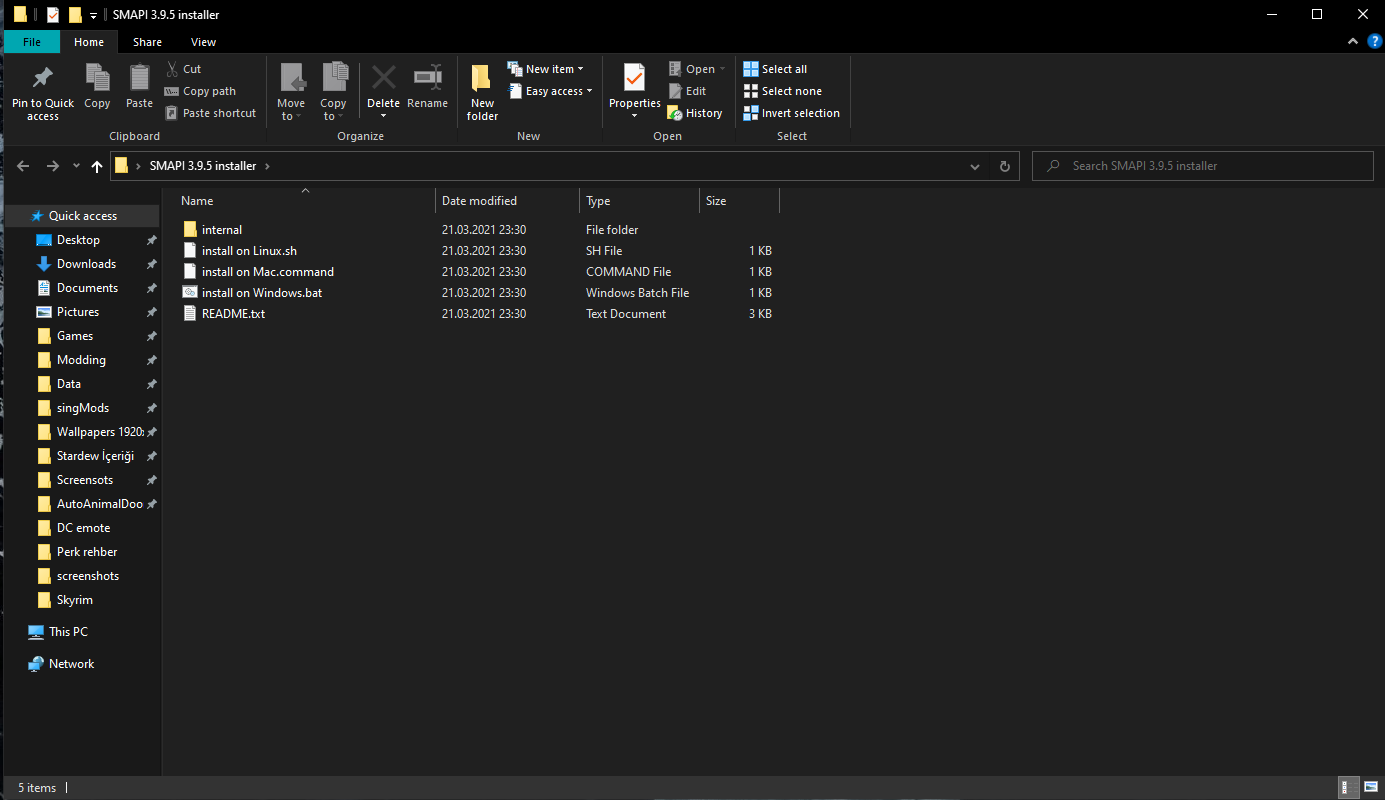Click the Rename icon
The height and width of the screenshot is (800, 1385).
[x=428, y=77]
